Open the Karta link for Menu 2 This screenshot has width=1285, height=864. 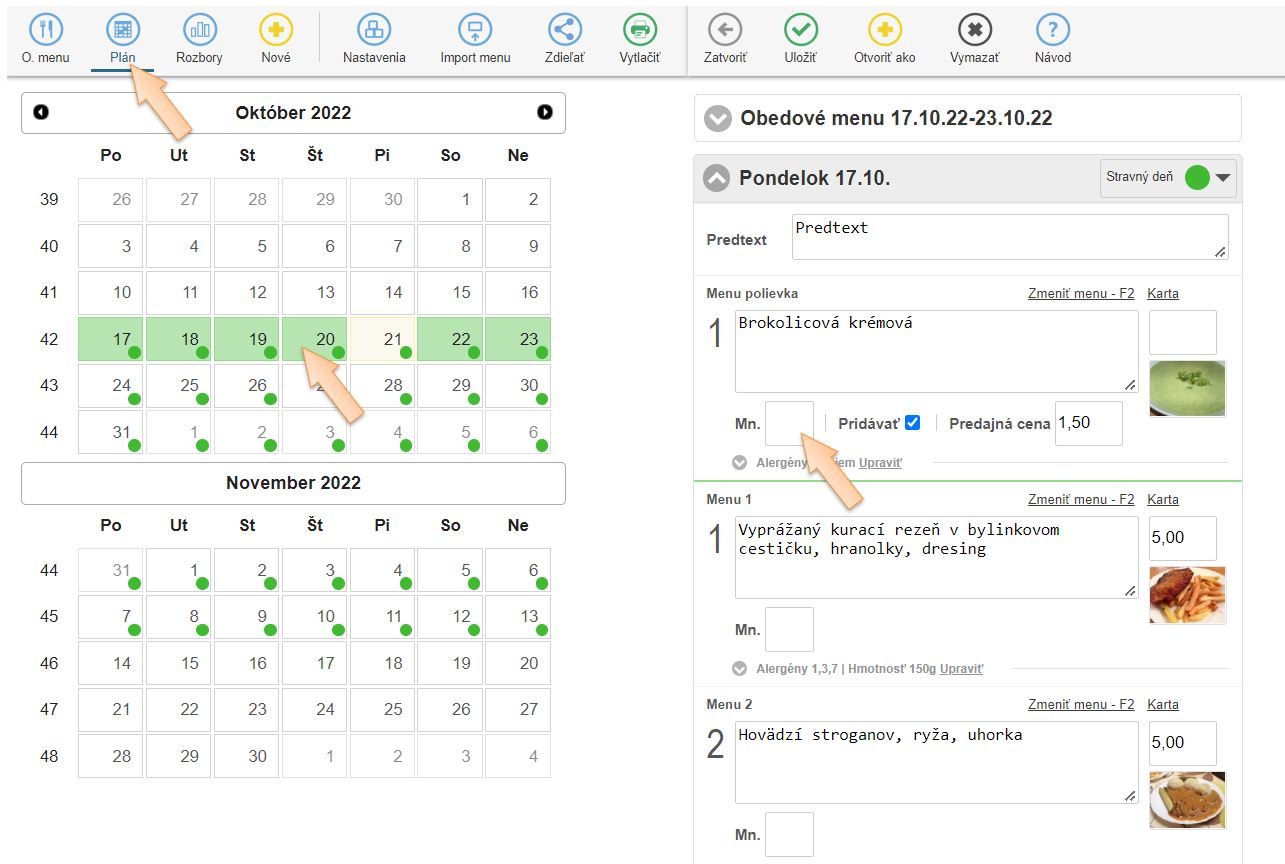pyautogui.click(x=1162, y=704)
